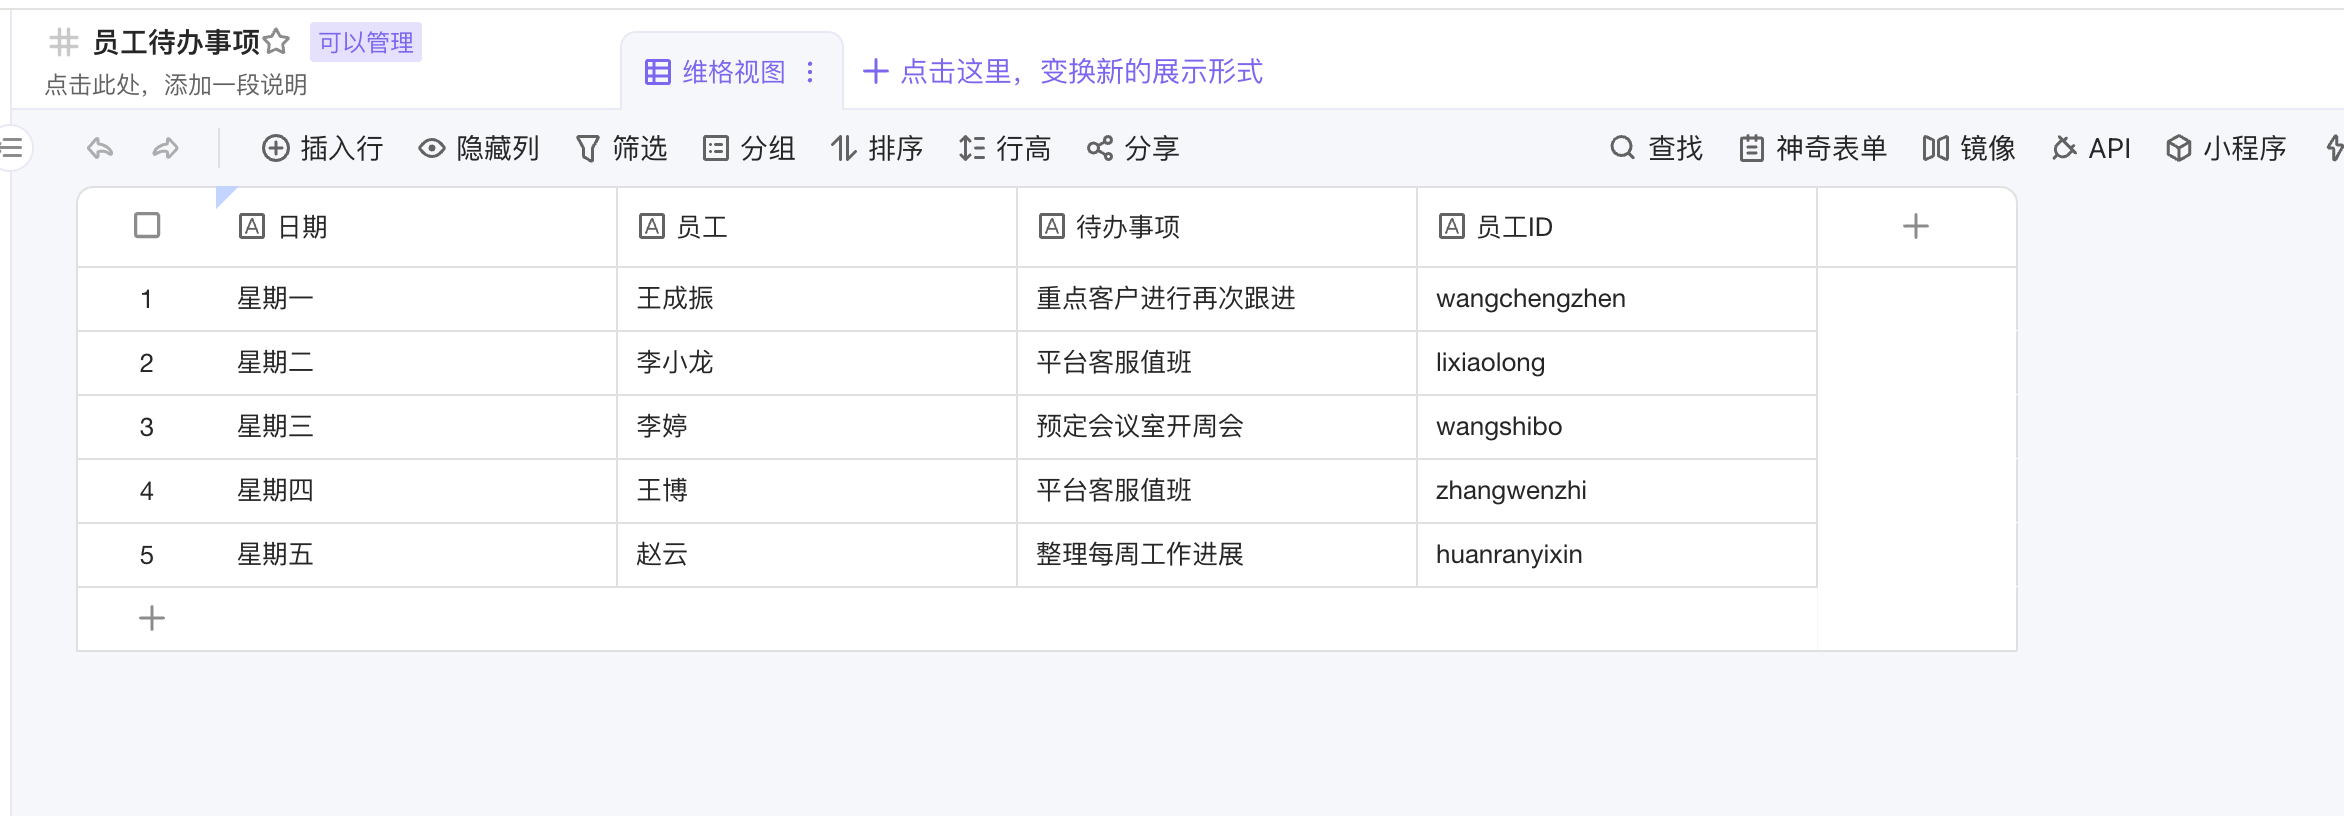The width and height of the screenshot is (2344, 816).
Task: Open the 隐藏列 hide columns option
Action: pos(478,149)
